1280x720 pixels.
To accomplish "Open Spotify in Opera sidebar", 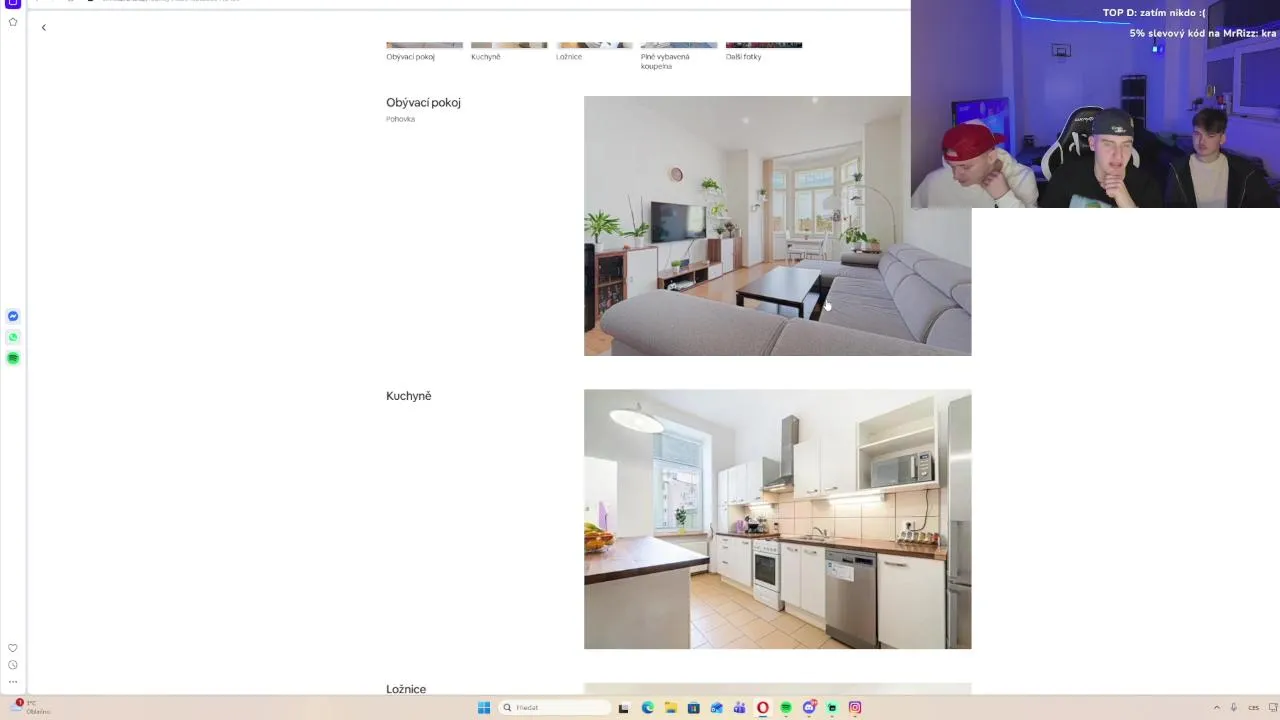I will 13,358.
